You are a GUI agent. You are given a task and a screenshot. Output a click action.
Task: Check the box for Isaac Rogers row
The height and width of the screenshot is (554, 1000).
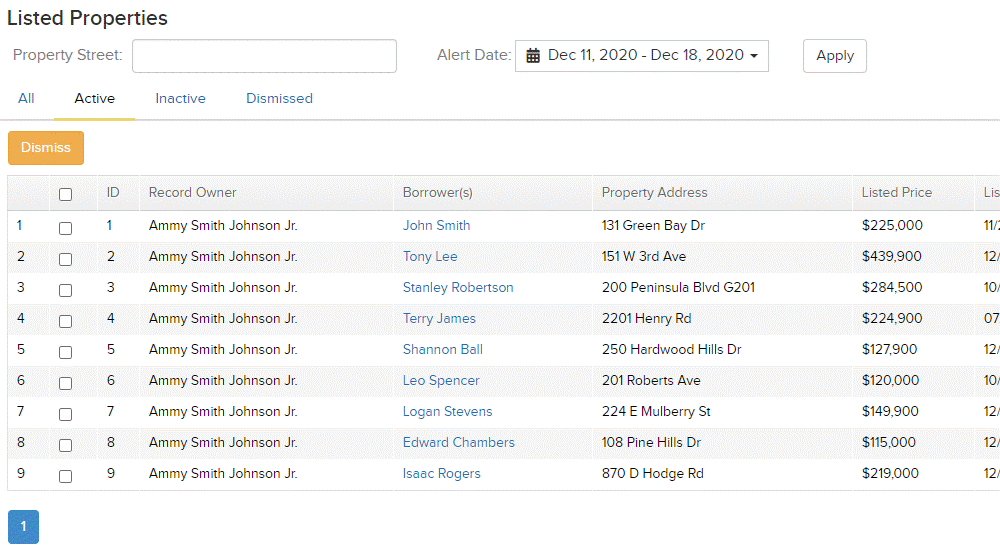tap(65, 476)
